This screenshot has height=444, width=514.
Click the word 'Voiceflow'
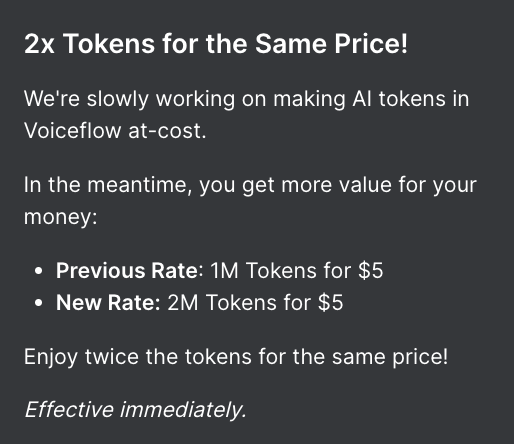(72, 130)
